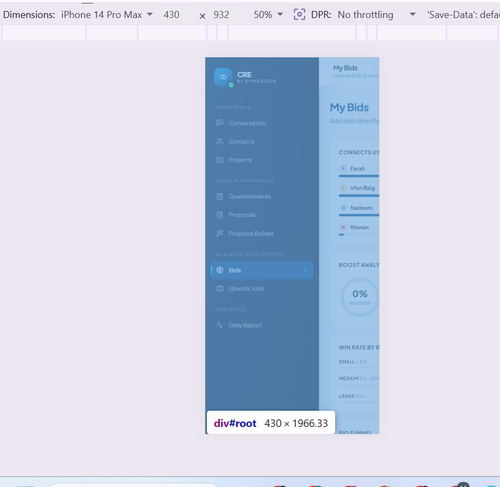The height and width of the screenshot is (487, 500).
Task: Click the 0% boosted ring chart
Action: [x=360, y=297]
